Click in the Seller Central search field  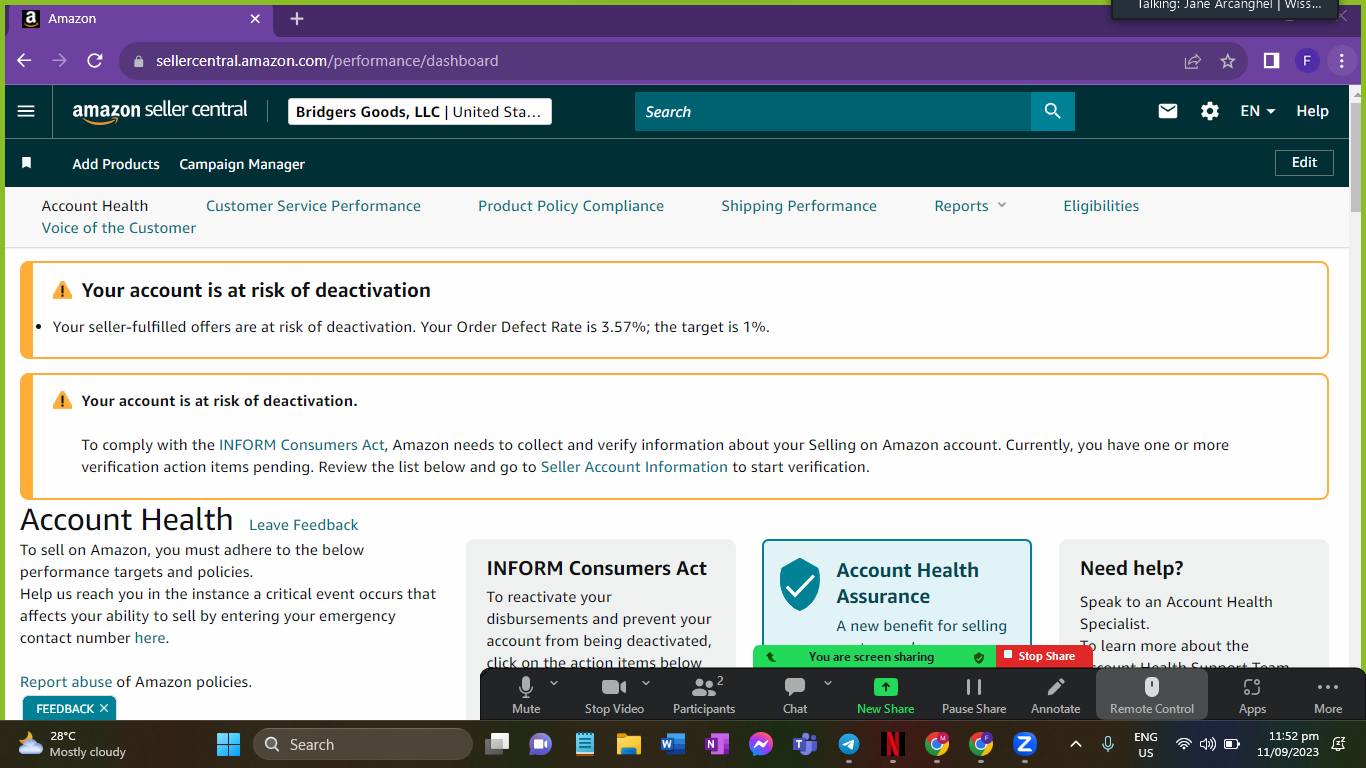coord(832,112)
